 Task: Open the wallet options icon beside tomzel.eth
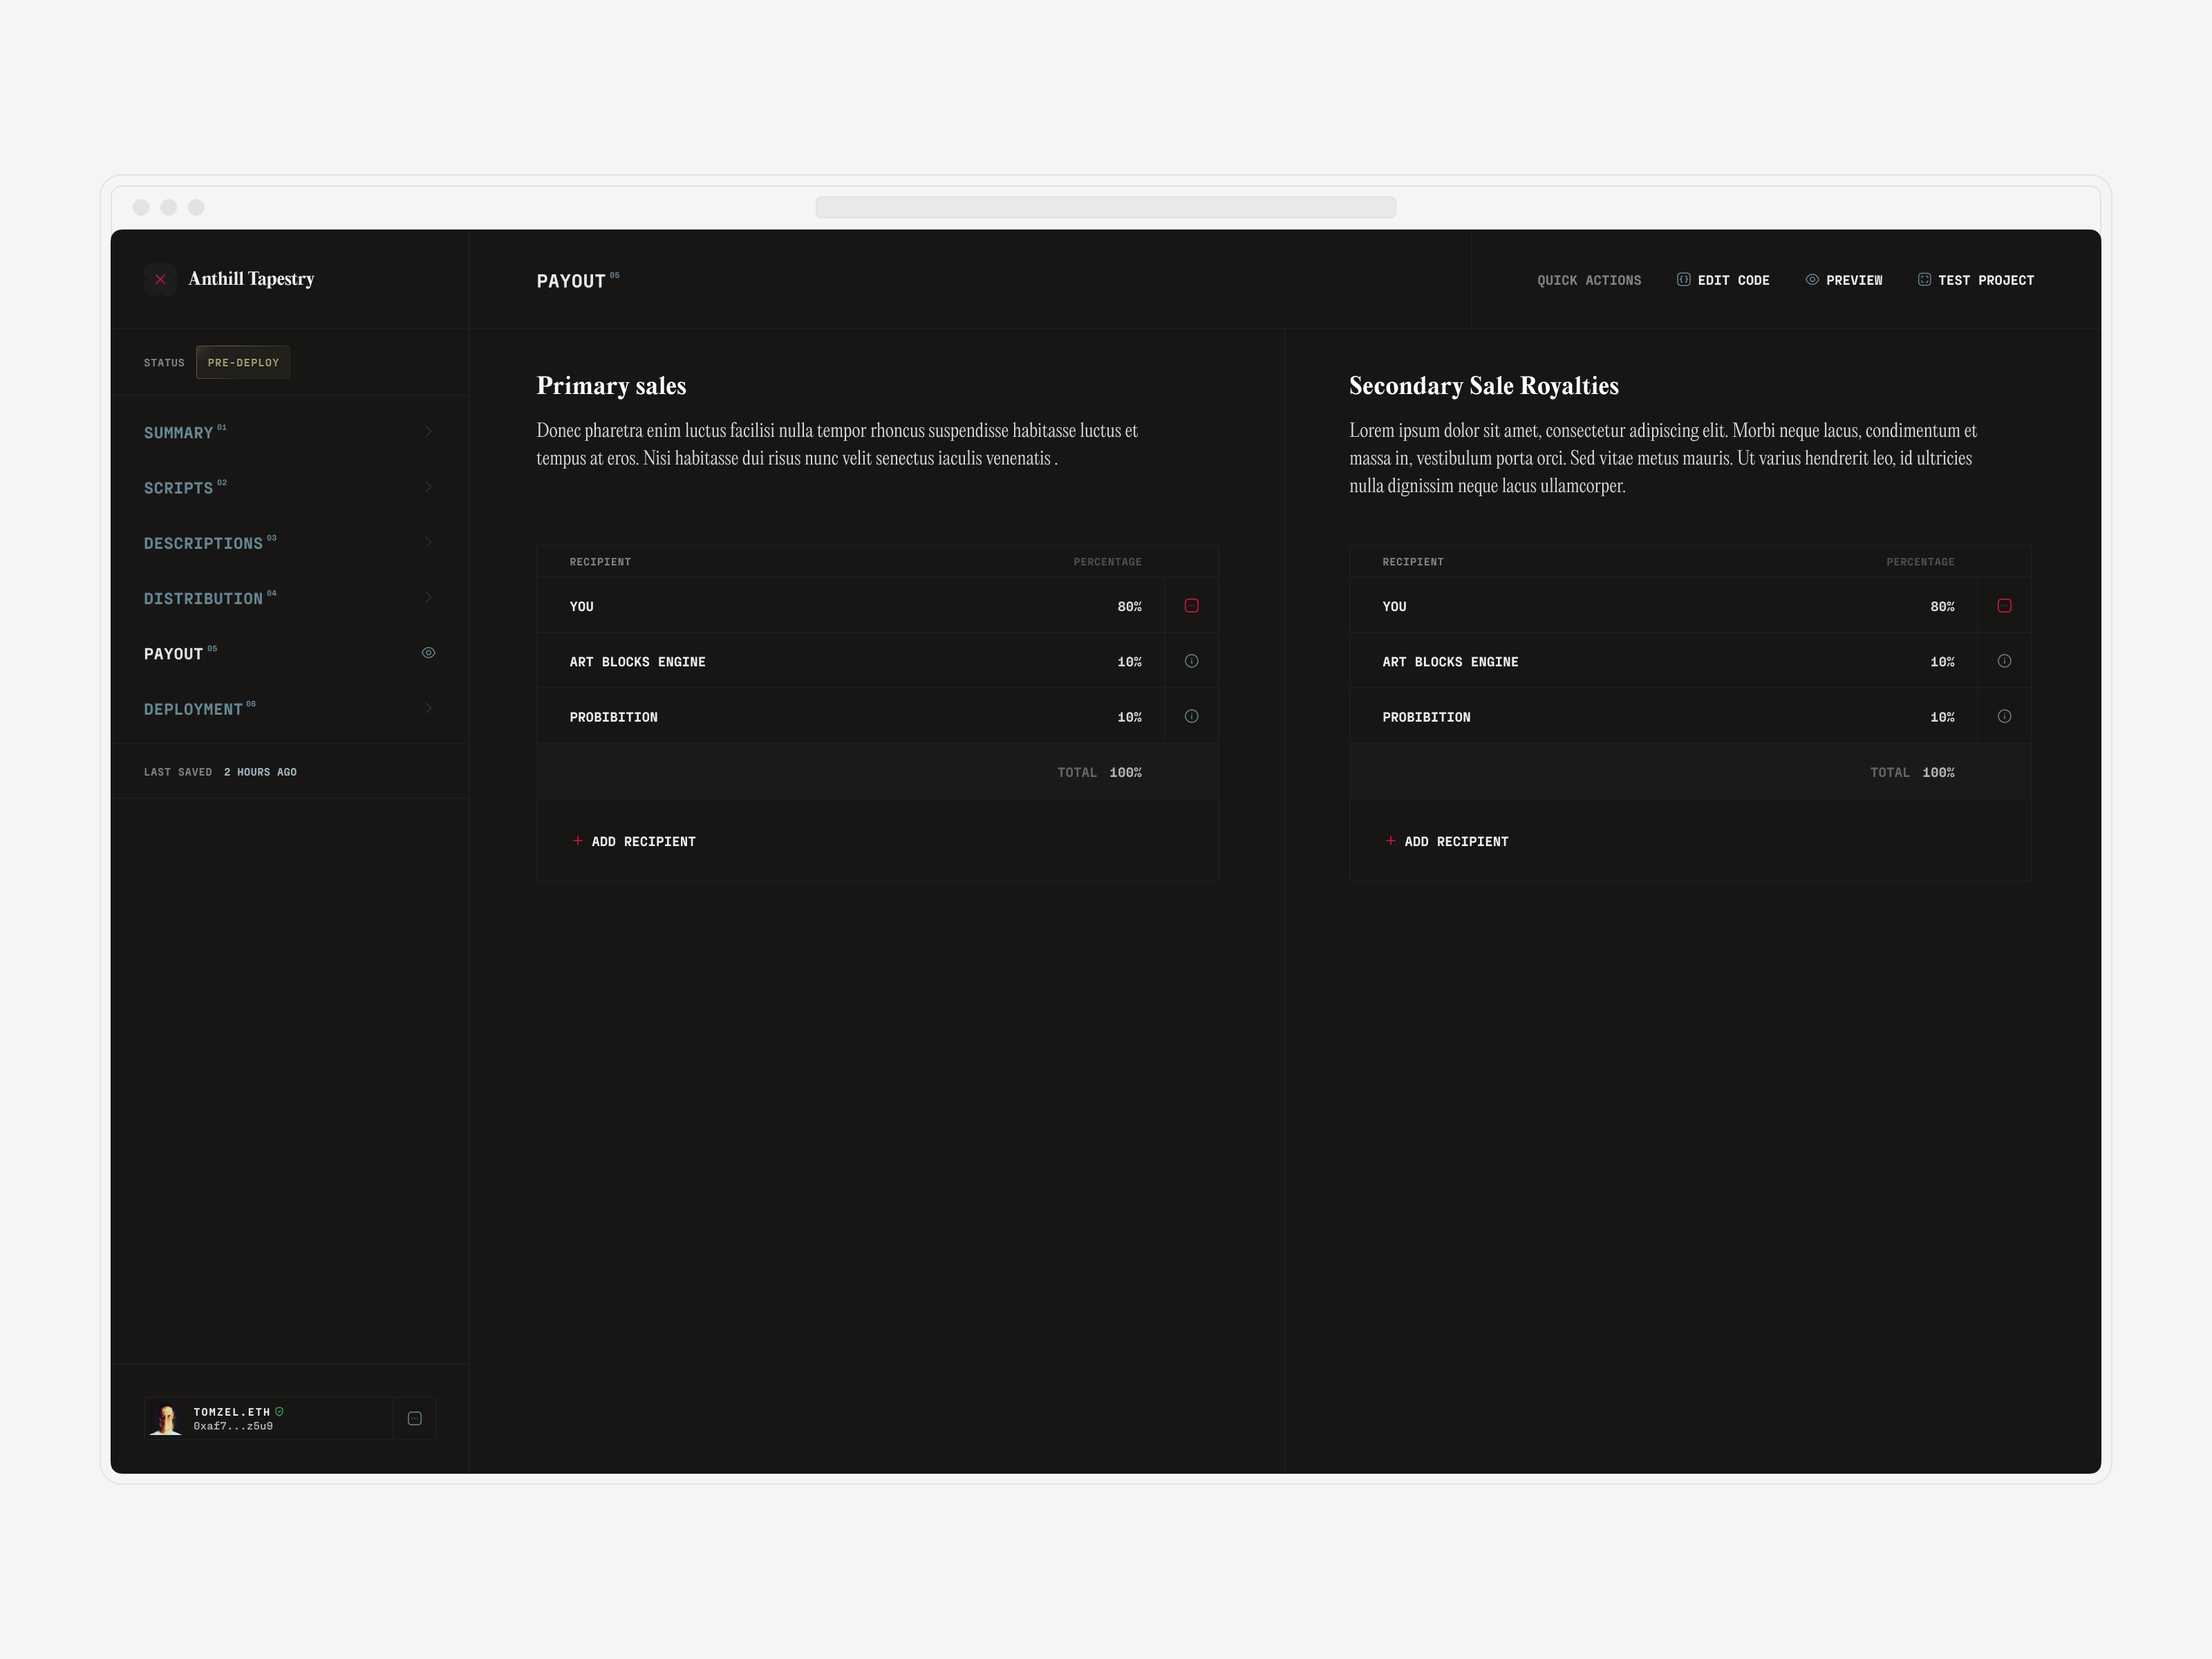[x=415, y=1418]
